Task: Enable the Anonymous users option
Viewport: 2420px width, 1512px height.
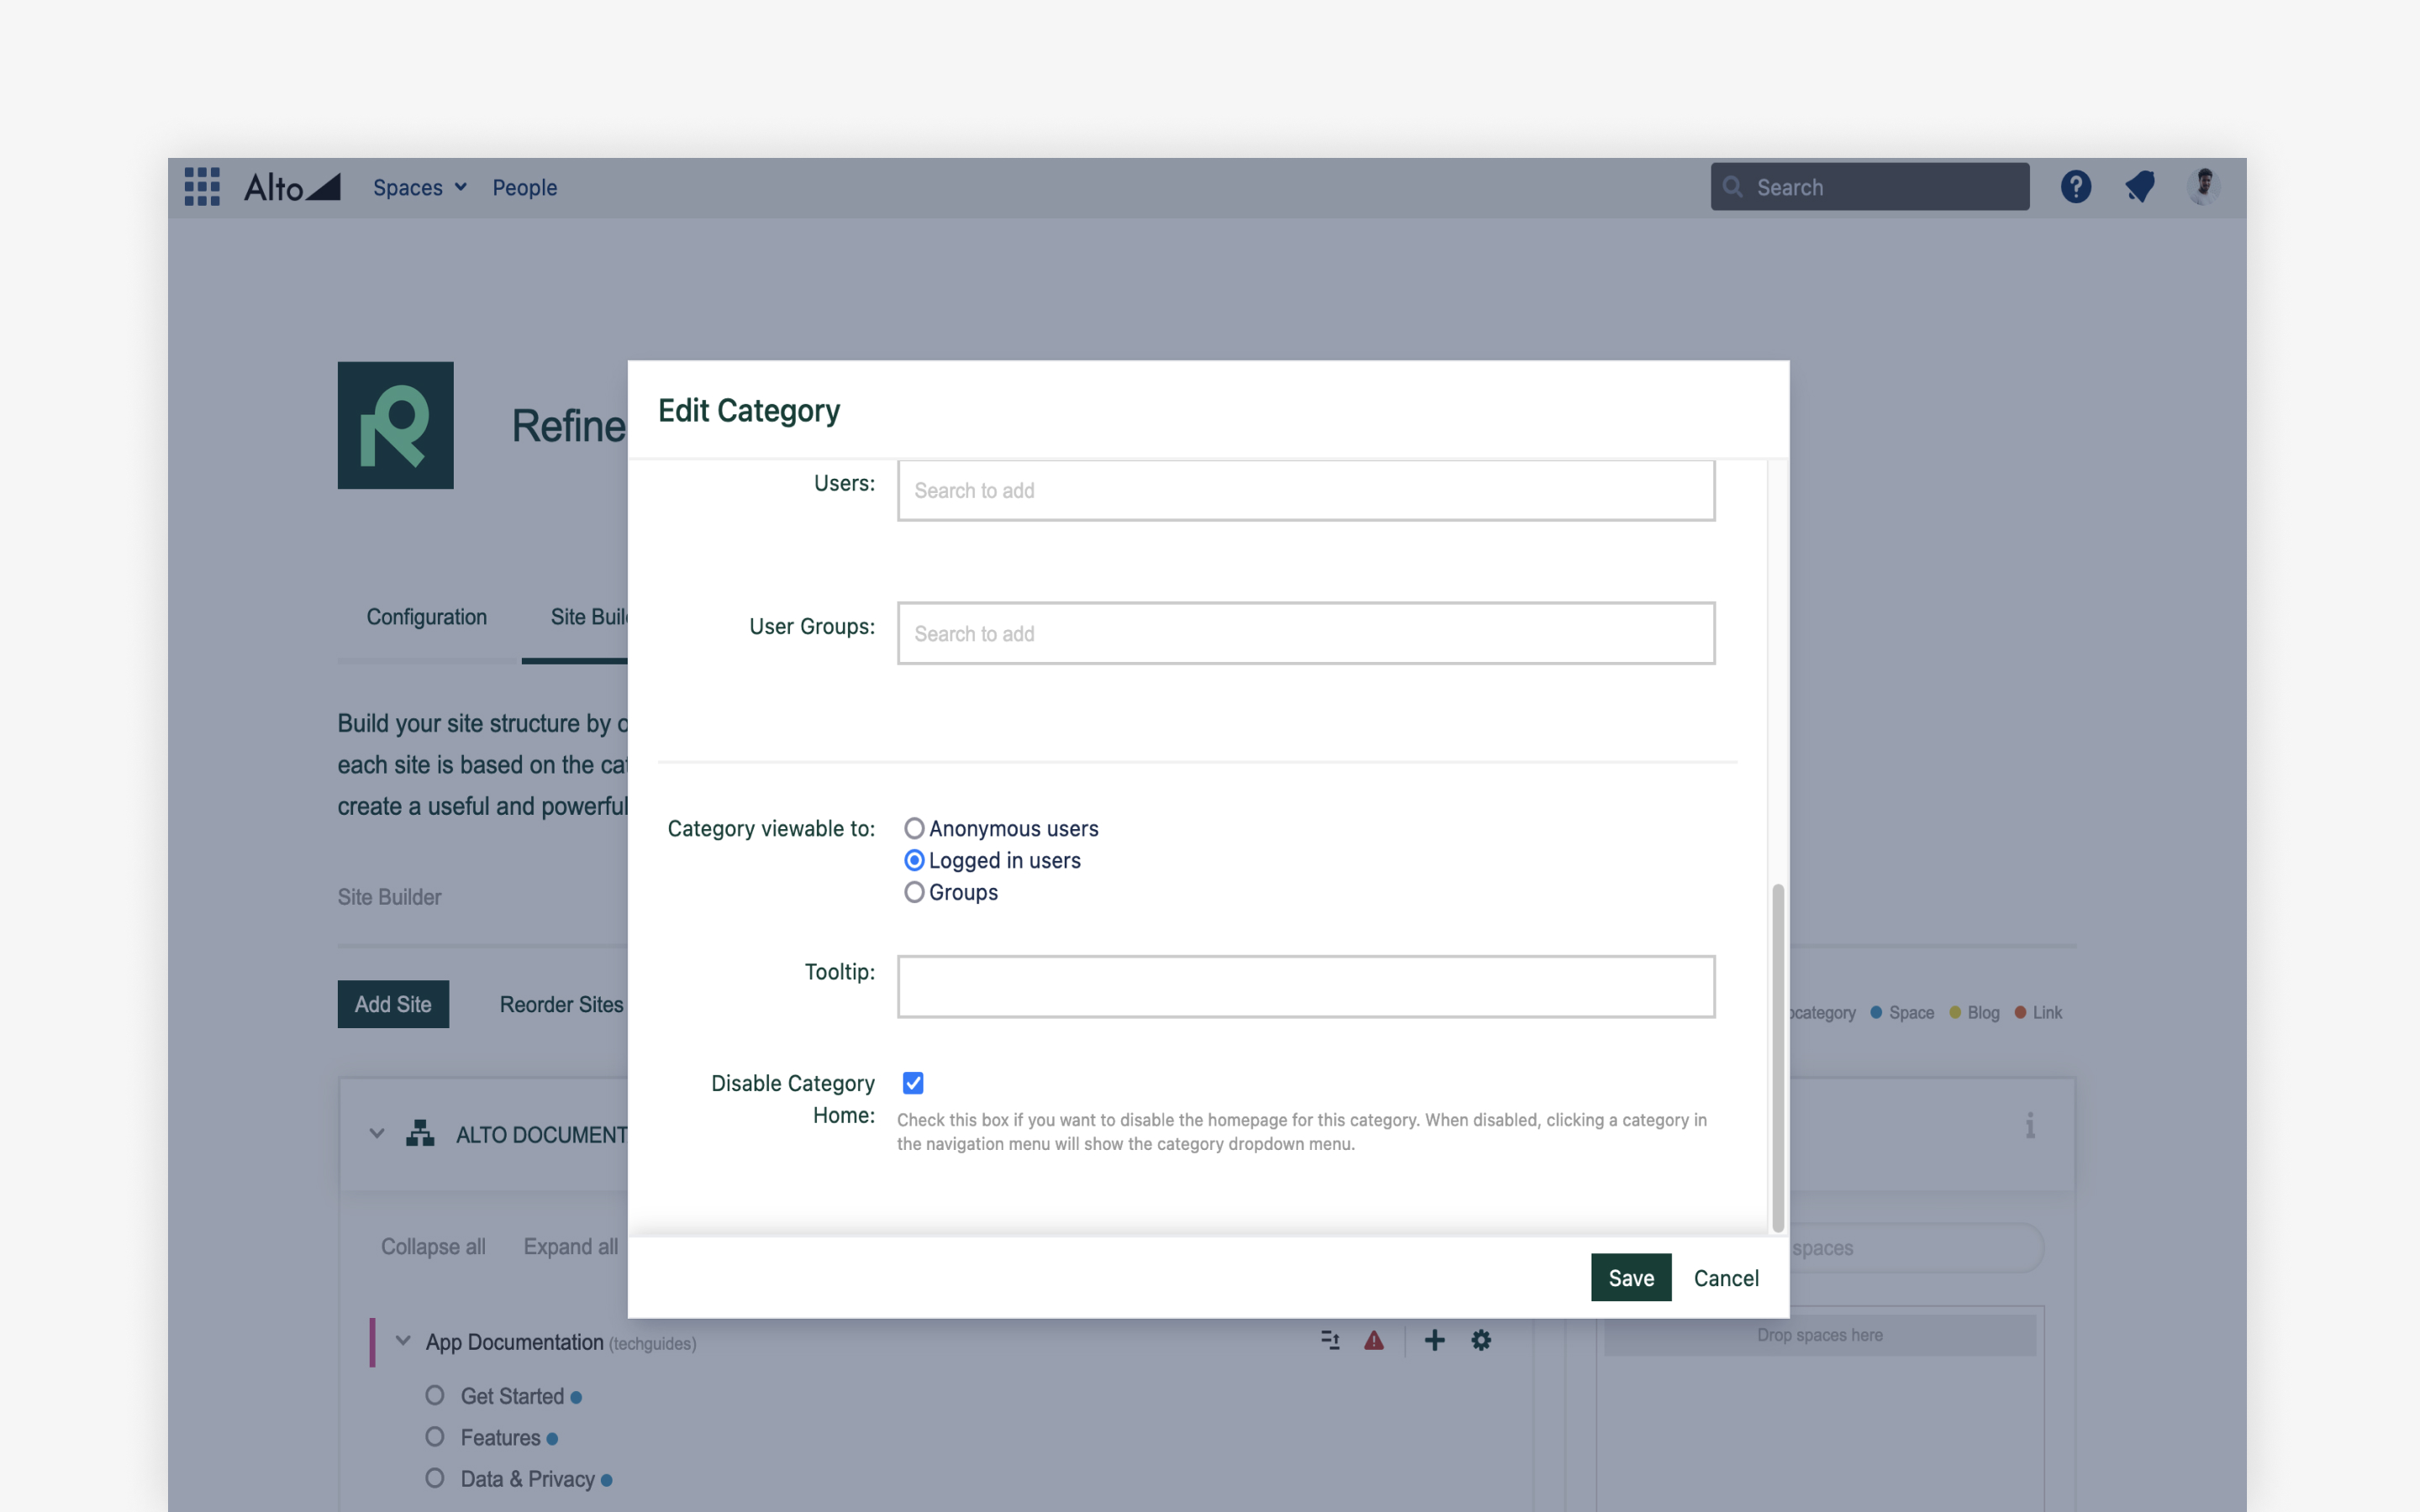Action: coord(913,827)
